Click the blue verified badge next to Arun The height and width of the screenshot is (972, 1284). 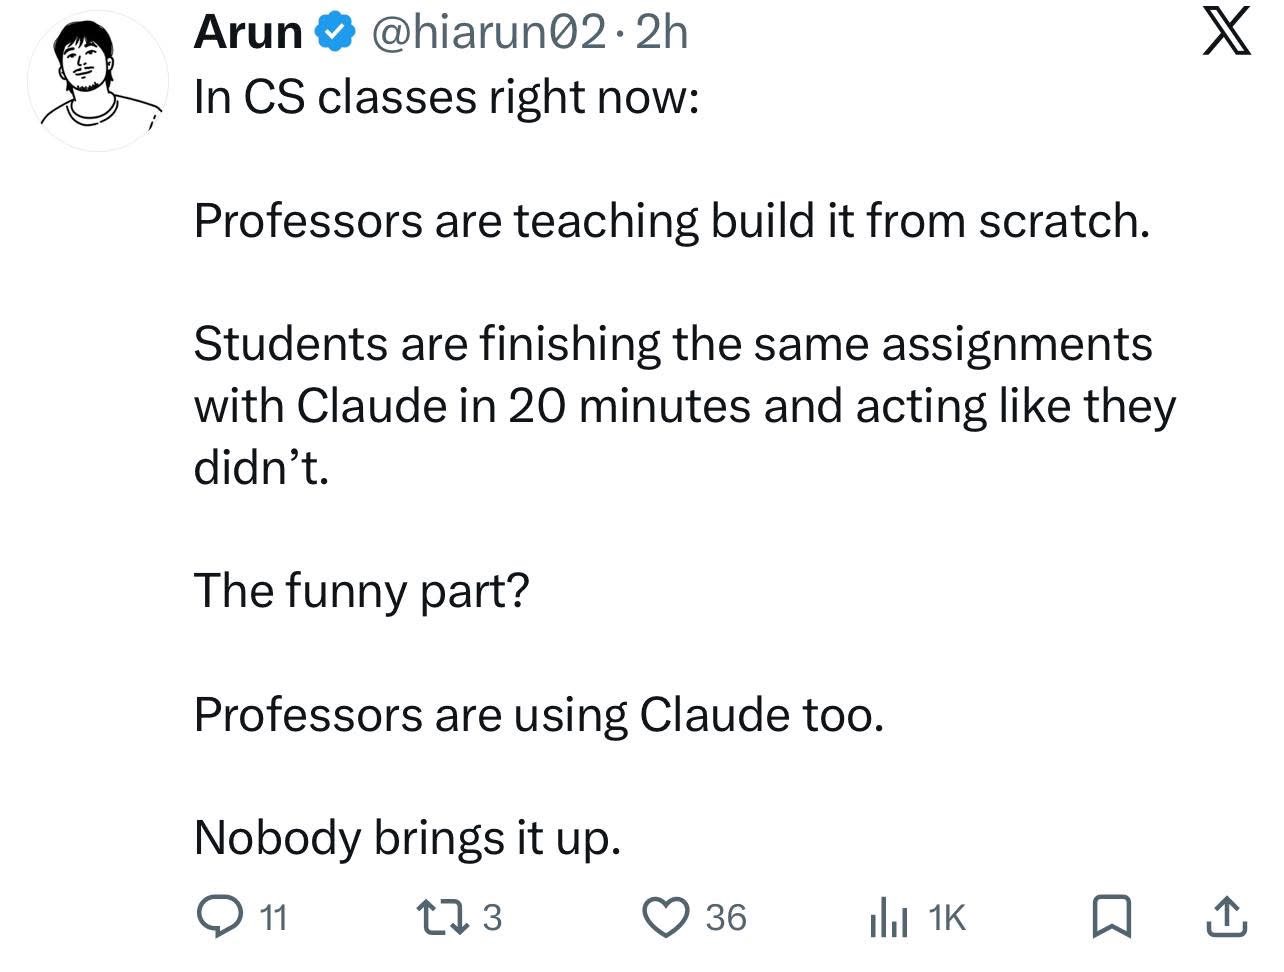coord(335,34)
